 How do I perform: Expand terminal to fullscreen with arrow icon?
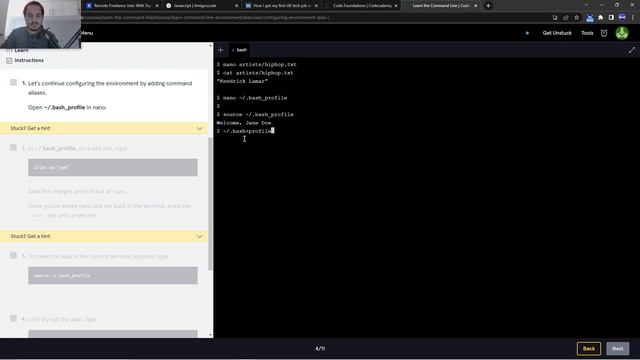coord(632,50)
